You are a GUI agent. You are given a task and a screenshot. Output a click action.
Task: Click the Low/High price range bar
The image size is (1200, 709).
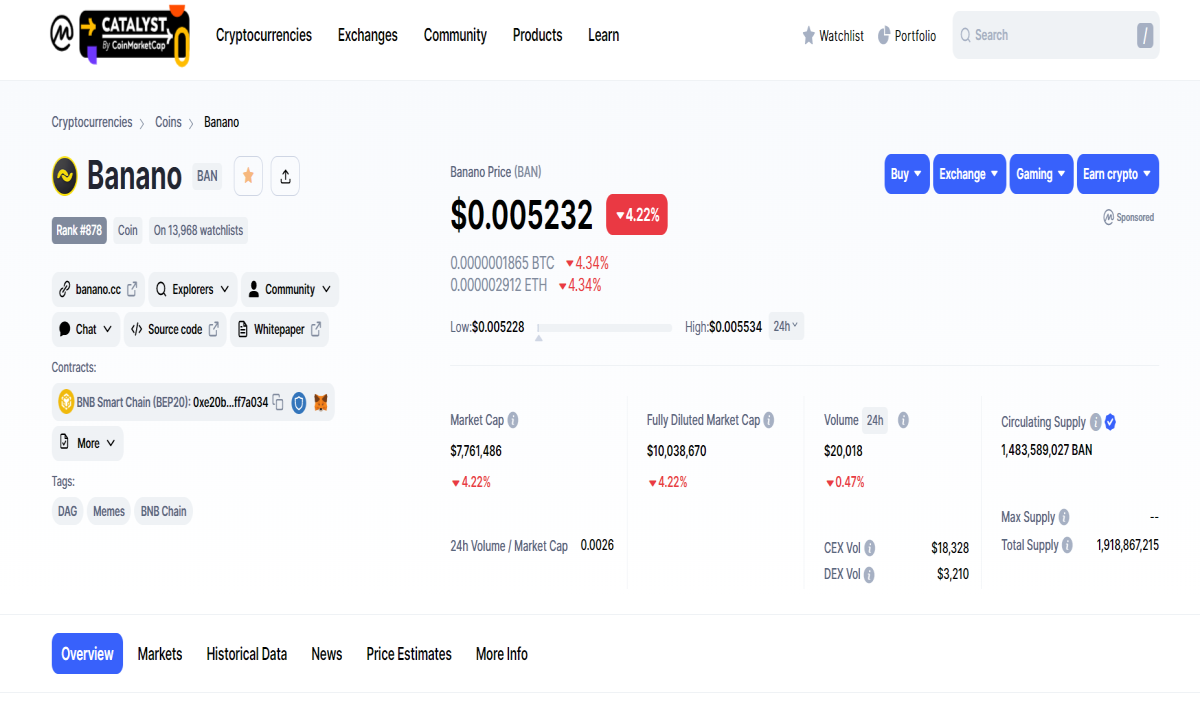click(604, 327)
